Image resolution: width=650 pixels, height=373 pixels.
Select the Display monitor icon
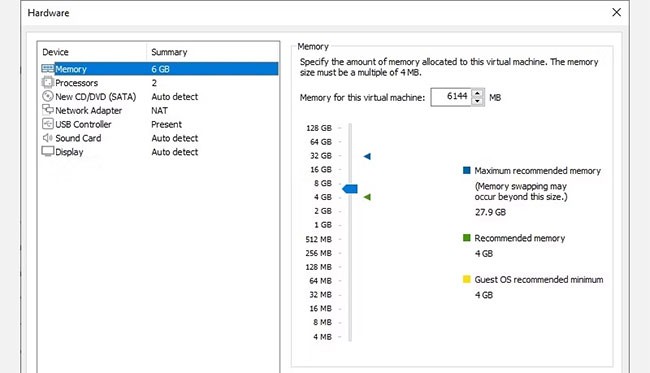click(x=48, y=152)
